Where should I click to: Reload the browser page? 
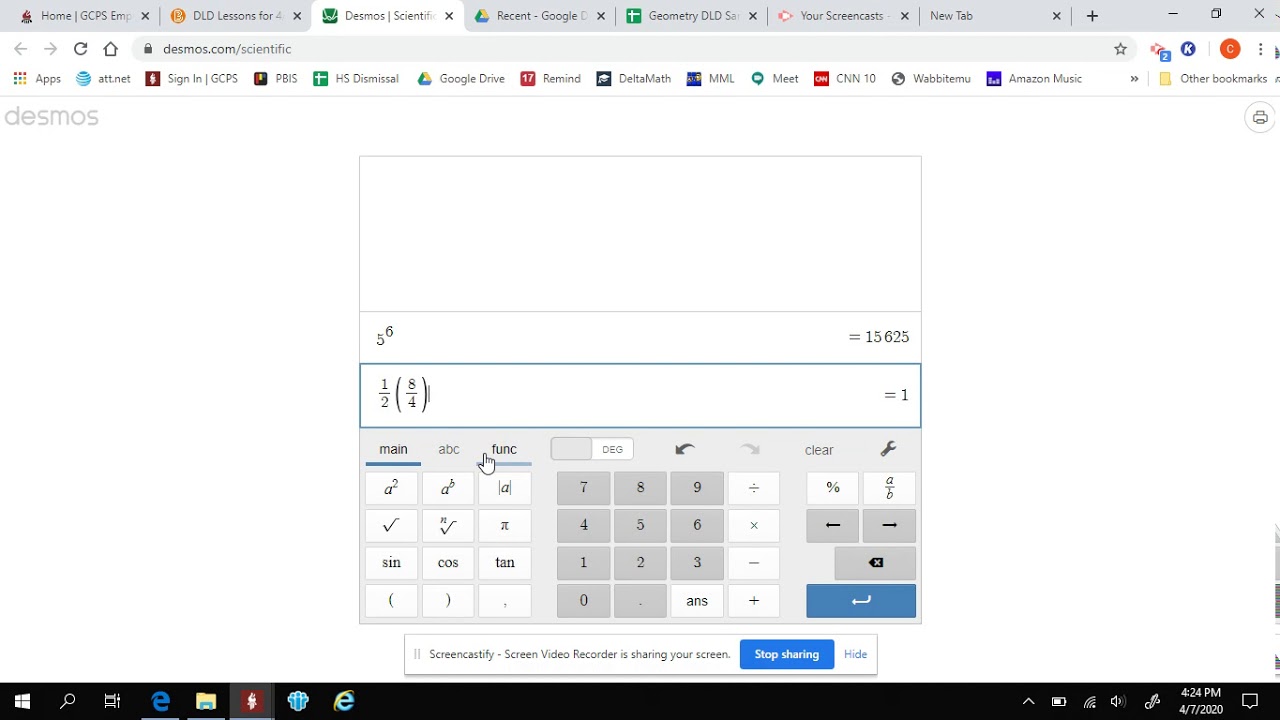click(80, 49)
